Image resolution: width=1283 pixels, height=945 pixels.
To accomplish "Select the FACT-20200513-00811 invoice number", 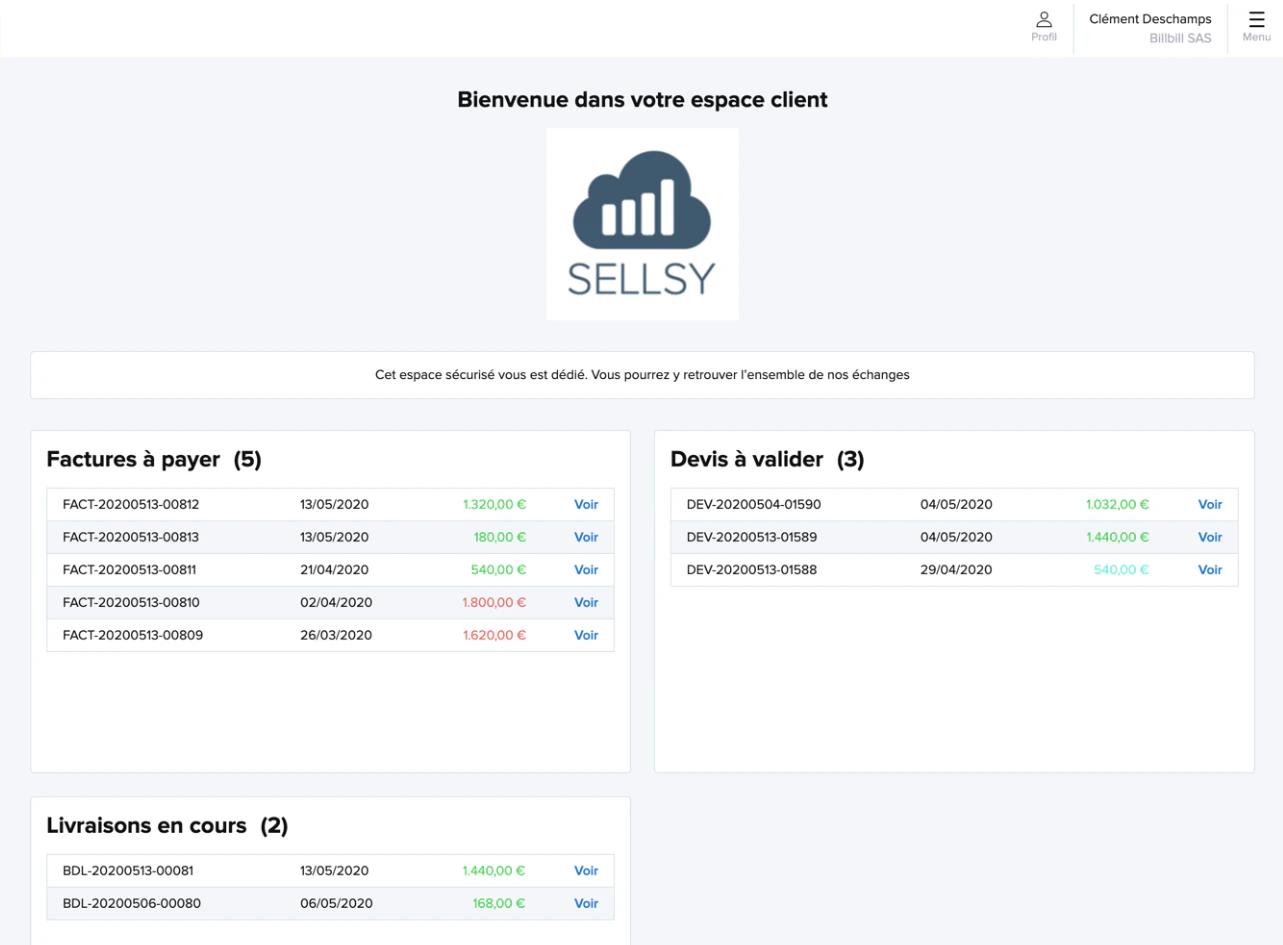I will [130, 570].
